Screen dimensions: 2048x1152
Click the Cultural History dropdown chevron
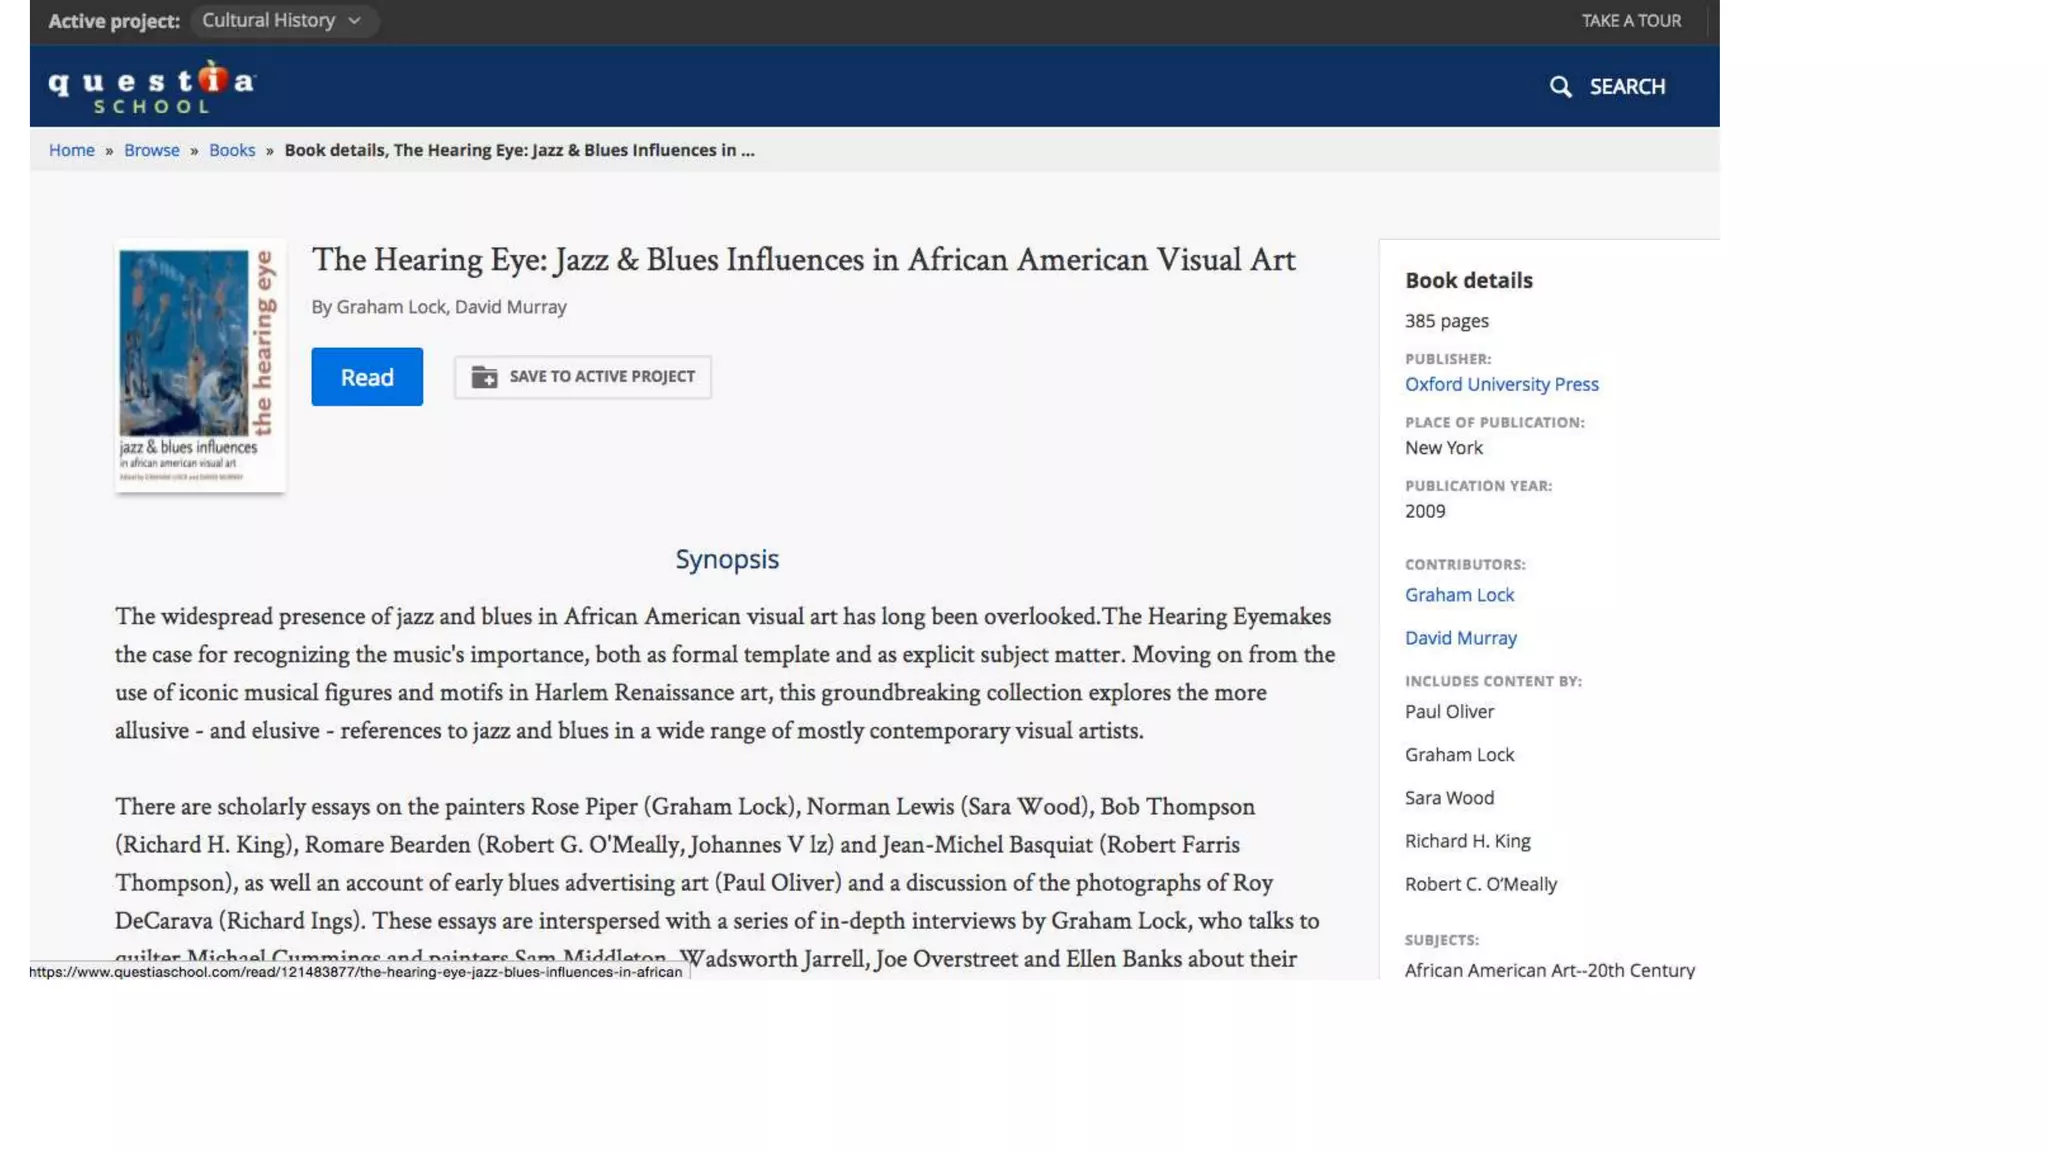coord(354,21)
